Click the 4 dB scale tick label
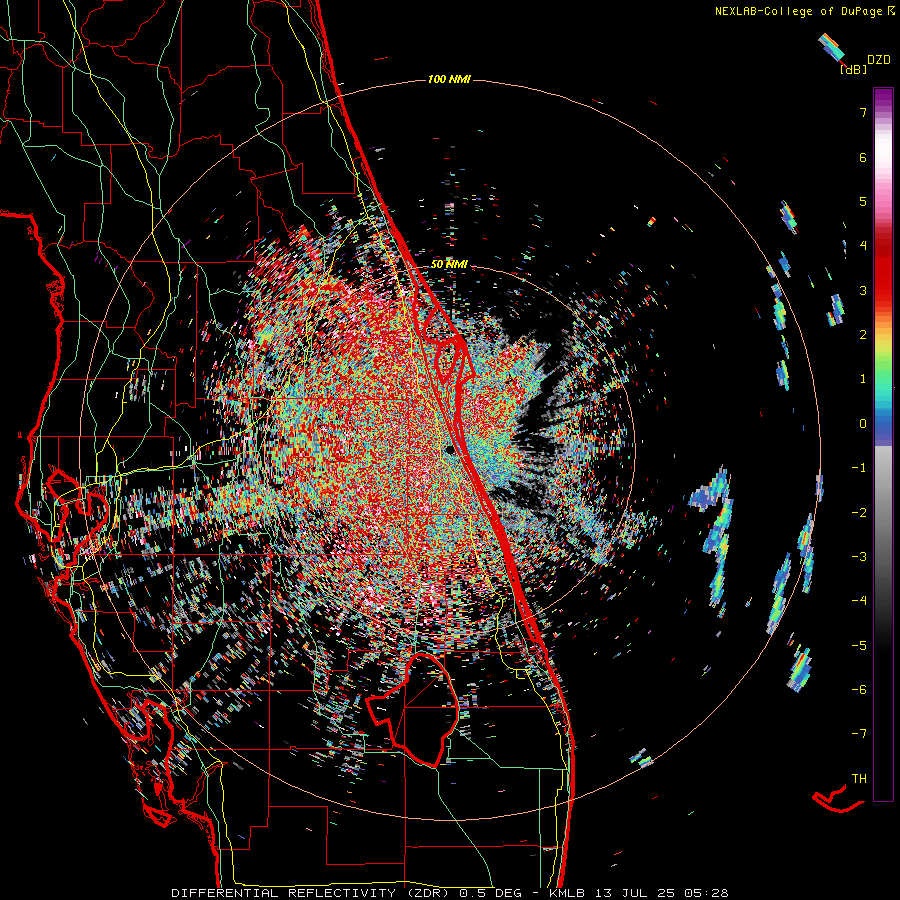 pos(863,246)
